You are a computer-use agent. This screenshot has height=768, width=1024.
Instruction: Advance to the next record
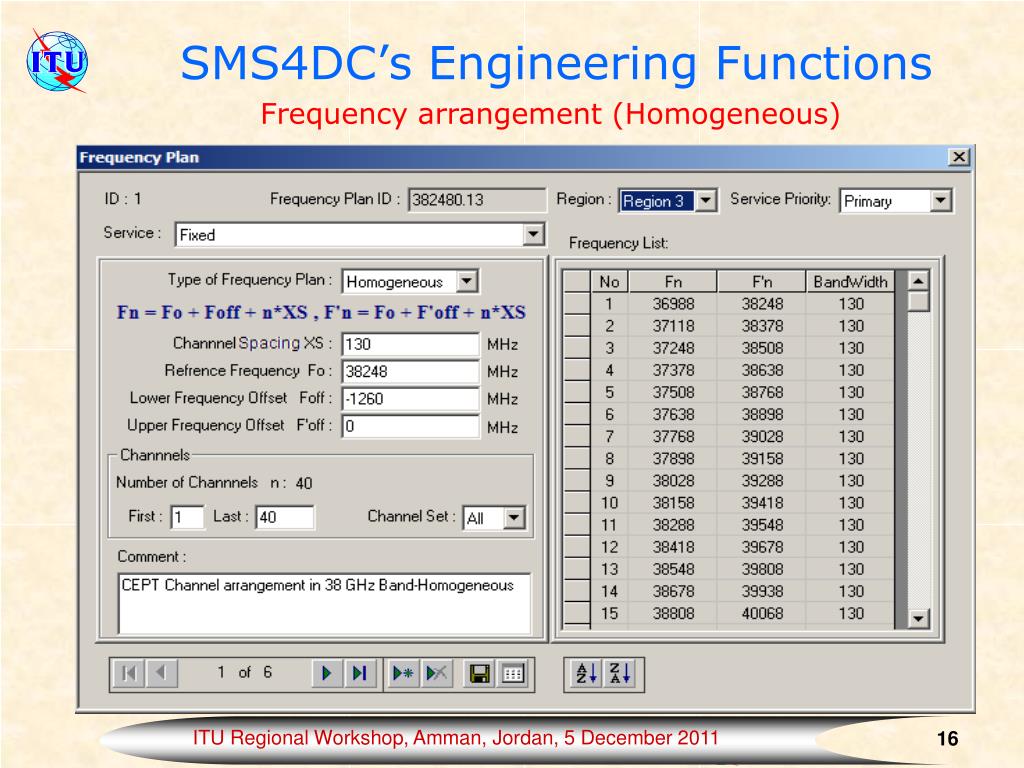point(327,673)
